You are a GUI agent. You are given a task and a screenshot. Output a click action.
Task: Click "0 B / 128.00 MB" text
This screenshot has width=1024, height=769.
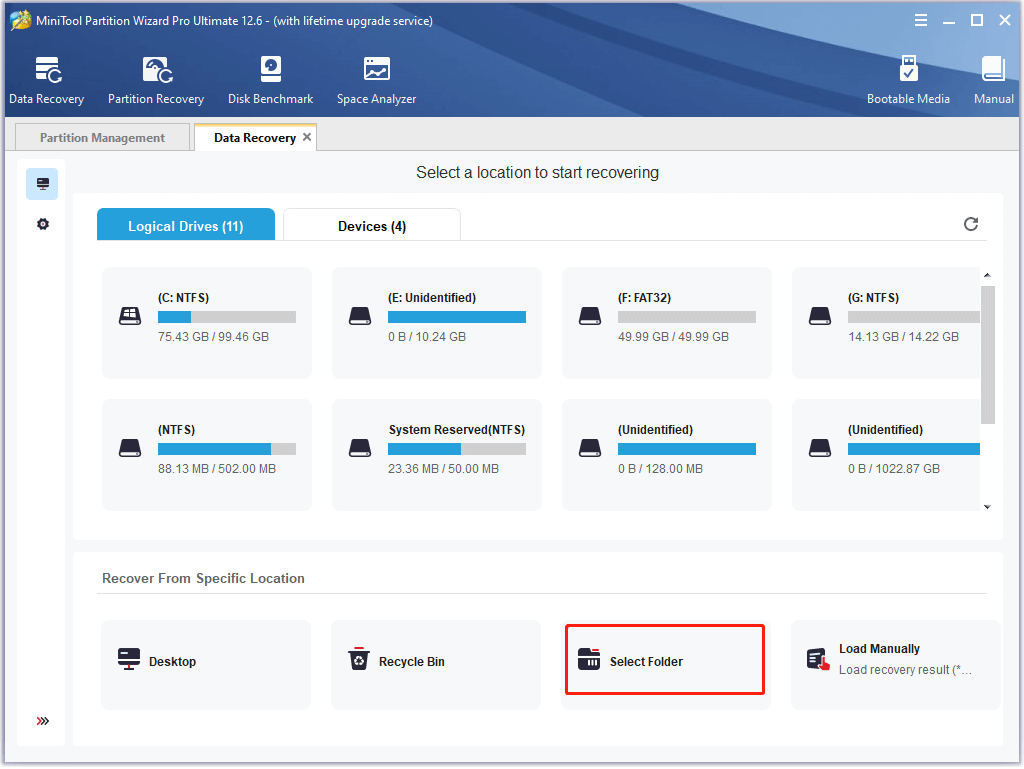click(x=660, y=469)
